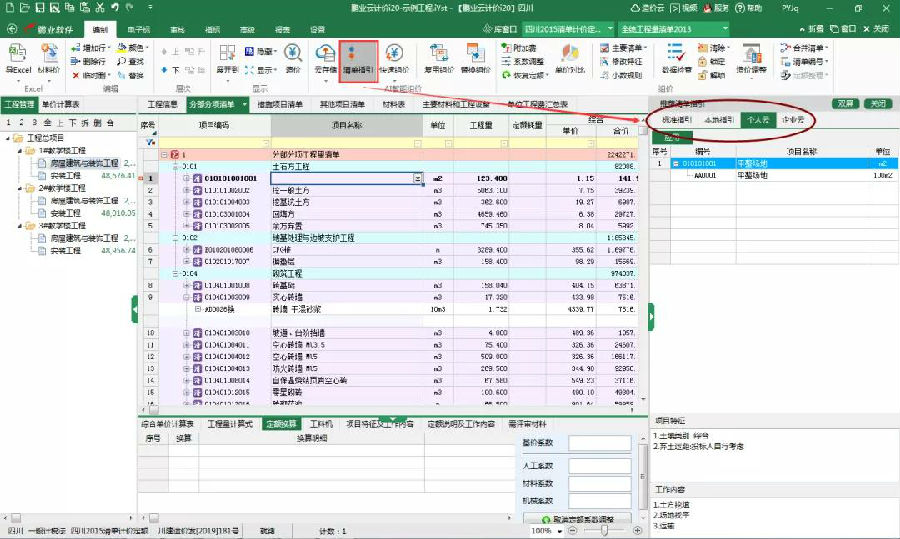900x539 pixels.
Task: Open the 查询 search tool
Action: pos(129,61)
